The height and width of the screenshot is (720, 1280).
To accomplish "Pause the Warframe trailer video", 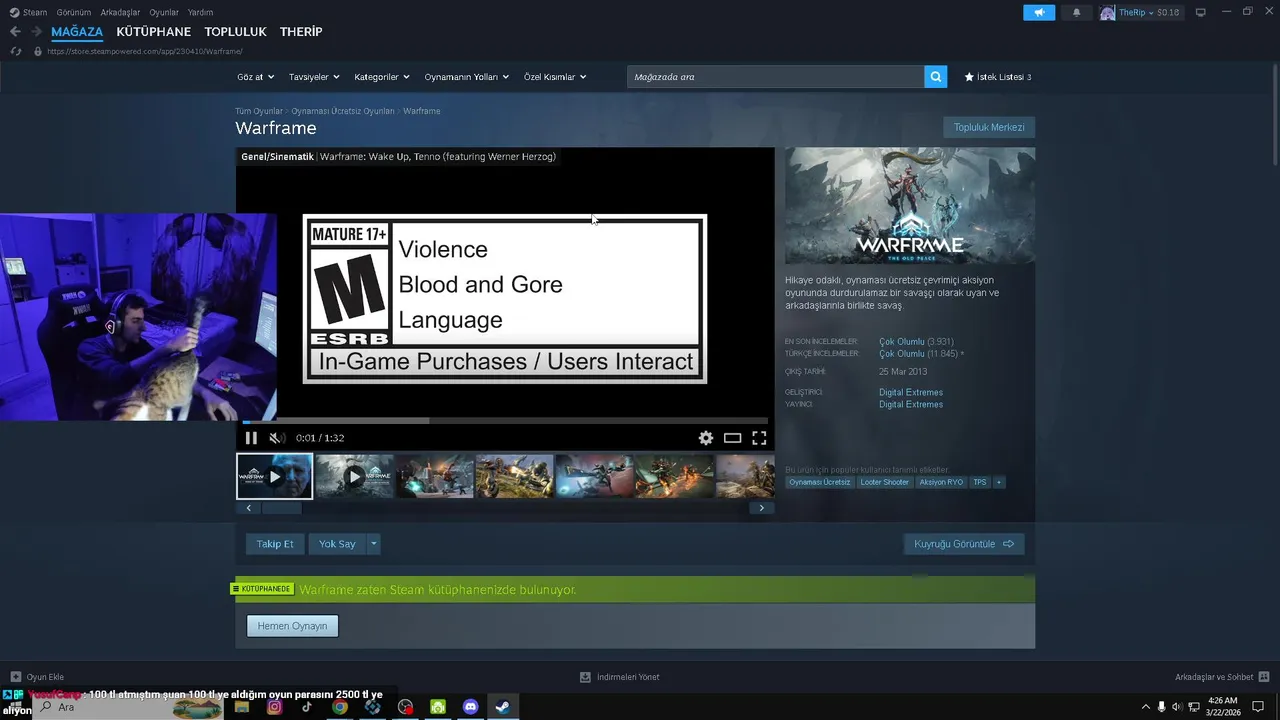I will (251, 438).
